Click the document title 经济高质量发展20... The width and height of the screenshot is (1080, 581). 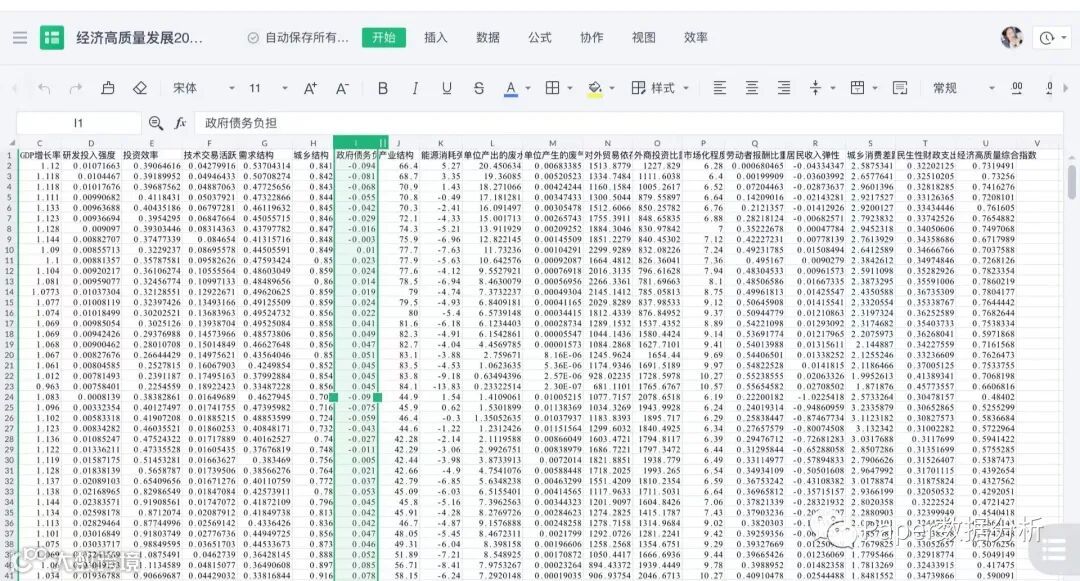click(139, 38)
